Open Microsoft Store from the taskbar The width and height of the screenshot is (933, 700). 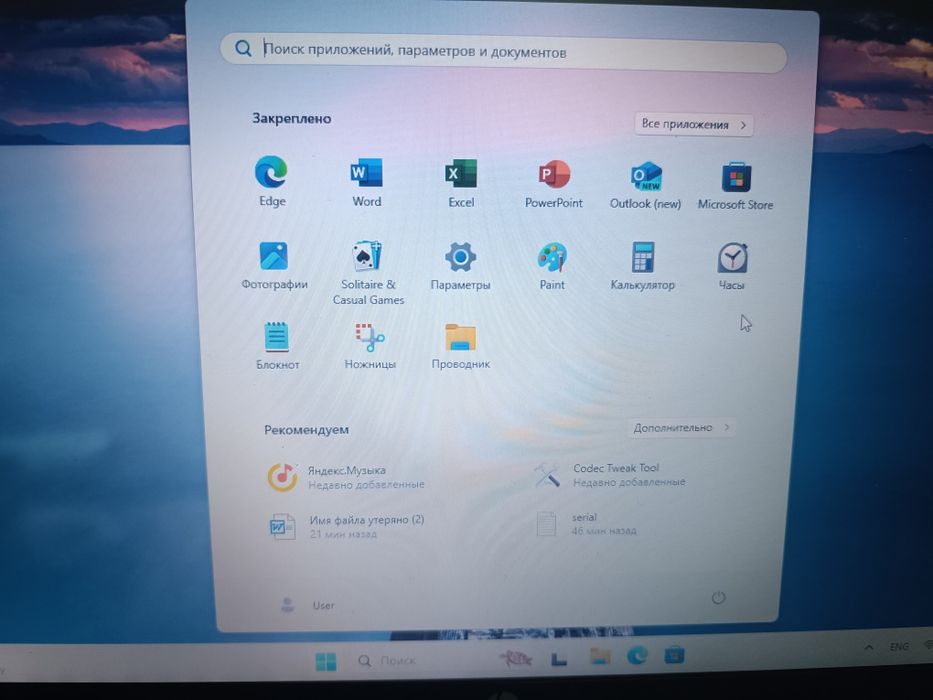coord(674,655)
